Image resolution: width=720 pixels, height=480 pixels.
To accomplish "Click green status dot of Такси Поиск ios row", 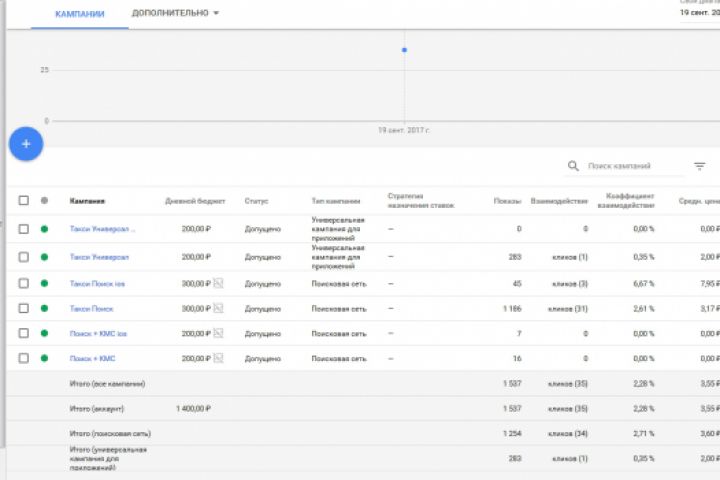I will coord(44,283).
